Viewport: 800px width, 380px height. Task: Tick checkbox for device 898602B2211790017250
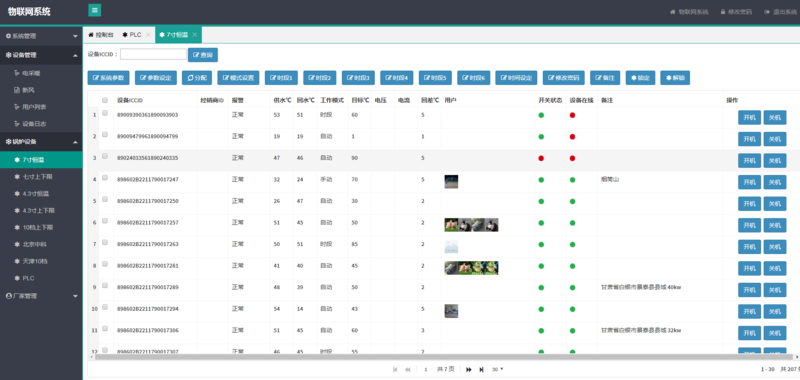(x=105, y=199)
